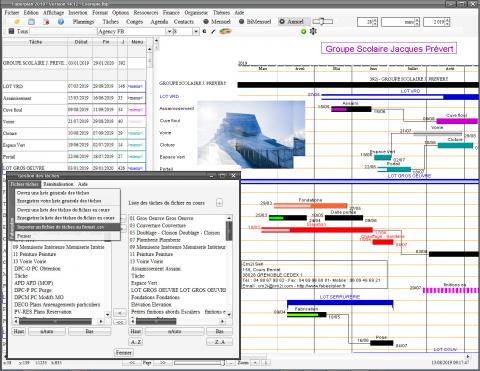This screenshot has width=480, height=371.
Task: Click the Tâches toolbar button
Action: (110, 22)
